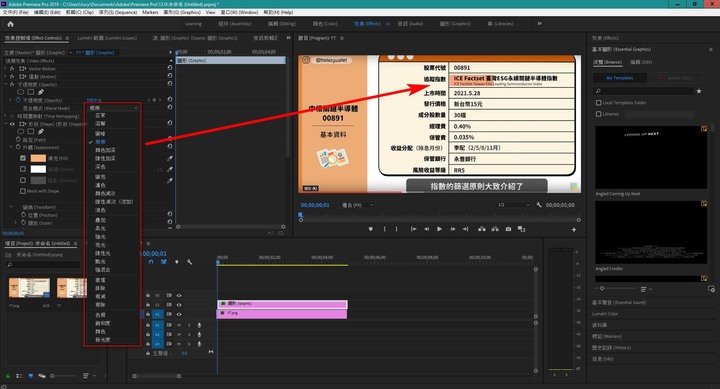Viewport: 720px width, 389px height.
Task: Select free draw bezier pen under Opacity
Action: (x=41, y=92)
